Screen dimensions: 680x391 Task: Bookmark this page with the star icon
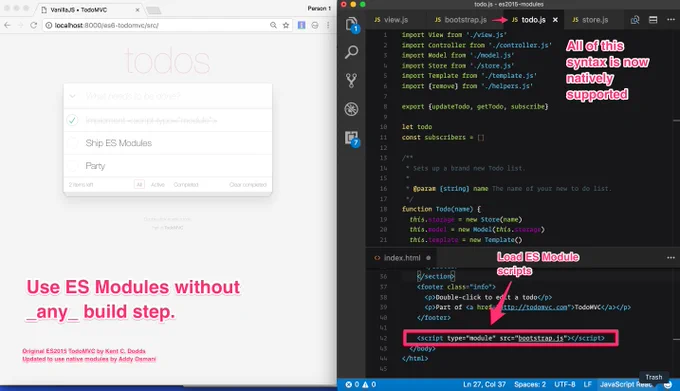(286, 25)
